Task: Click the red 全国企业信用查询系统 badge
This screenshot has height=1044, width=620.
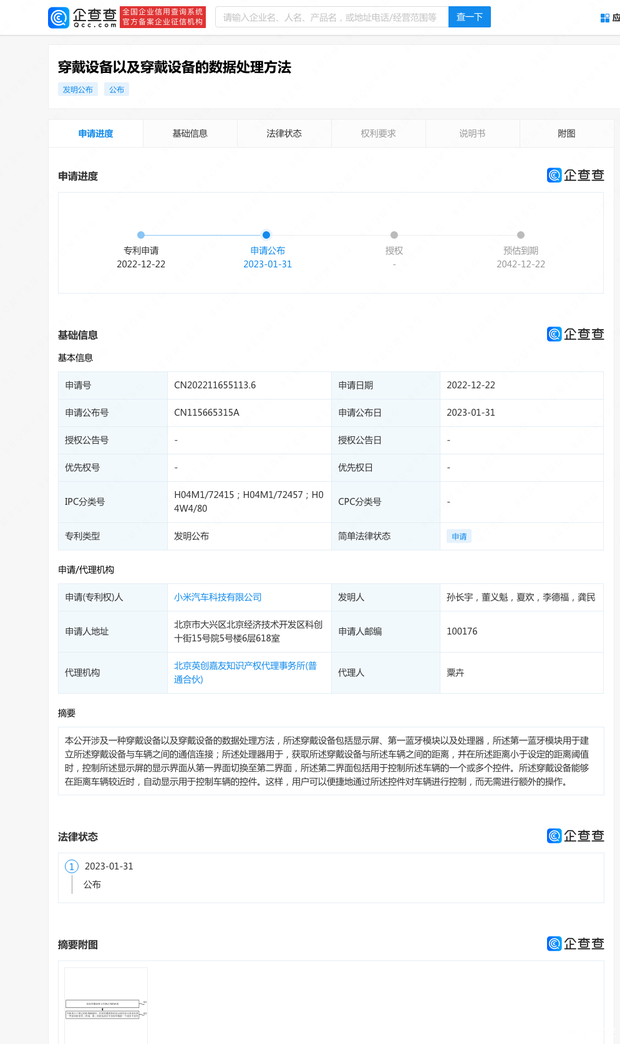Action: tap(162, 17)
